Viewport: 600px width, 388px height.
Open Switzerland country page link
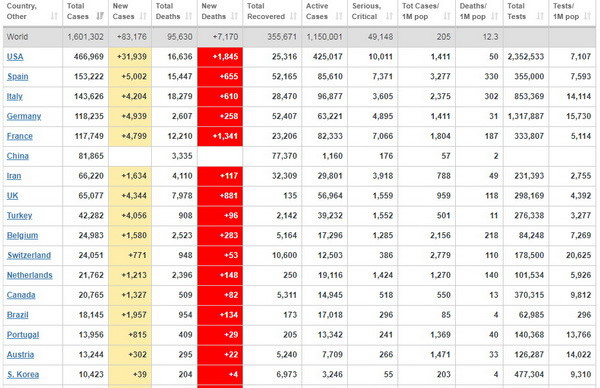29,255
